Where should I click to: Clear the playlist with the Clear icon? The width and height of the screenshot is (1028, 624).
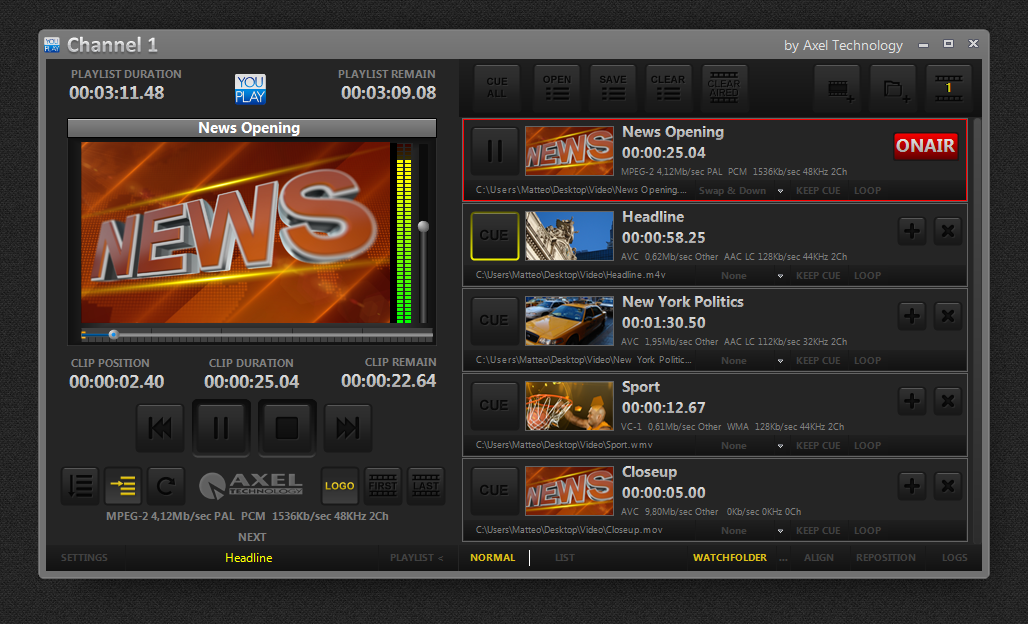(668, 88)
